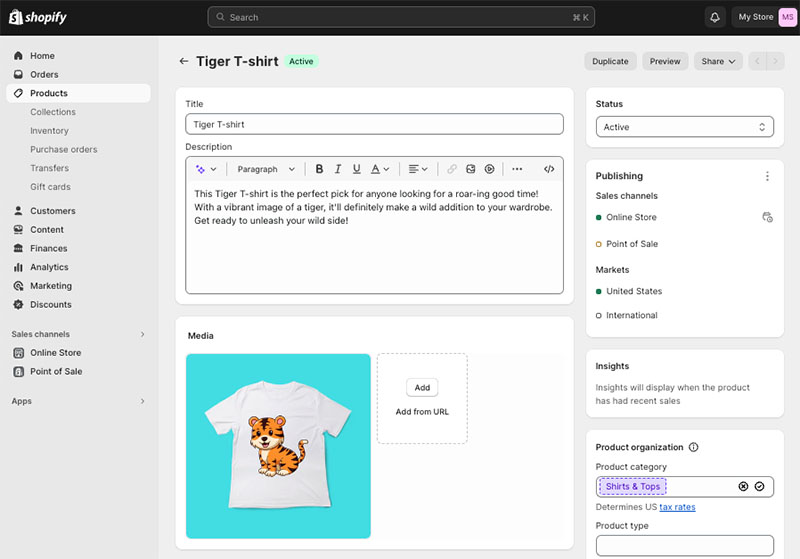
Task: Open the Paragraph style dropdown
Action: pos(266,169)
